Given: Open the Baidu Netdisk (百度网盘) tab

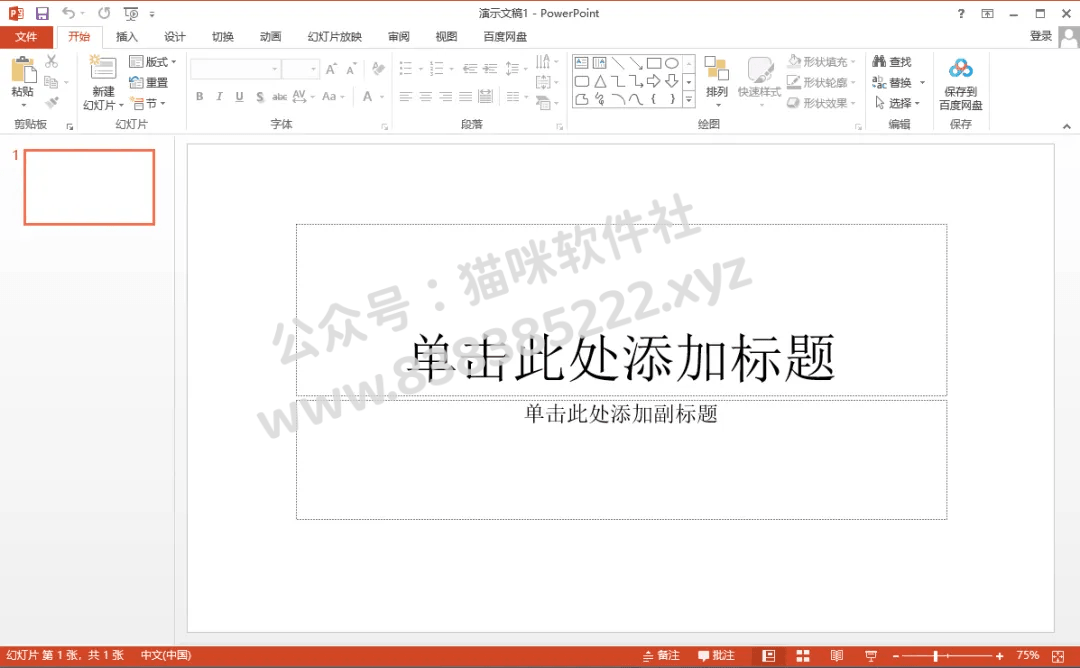Looking at the screenshot, I should (x=505, y=36).
